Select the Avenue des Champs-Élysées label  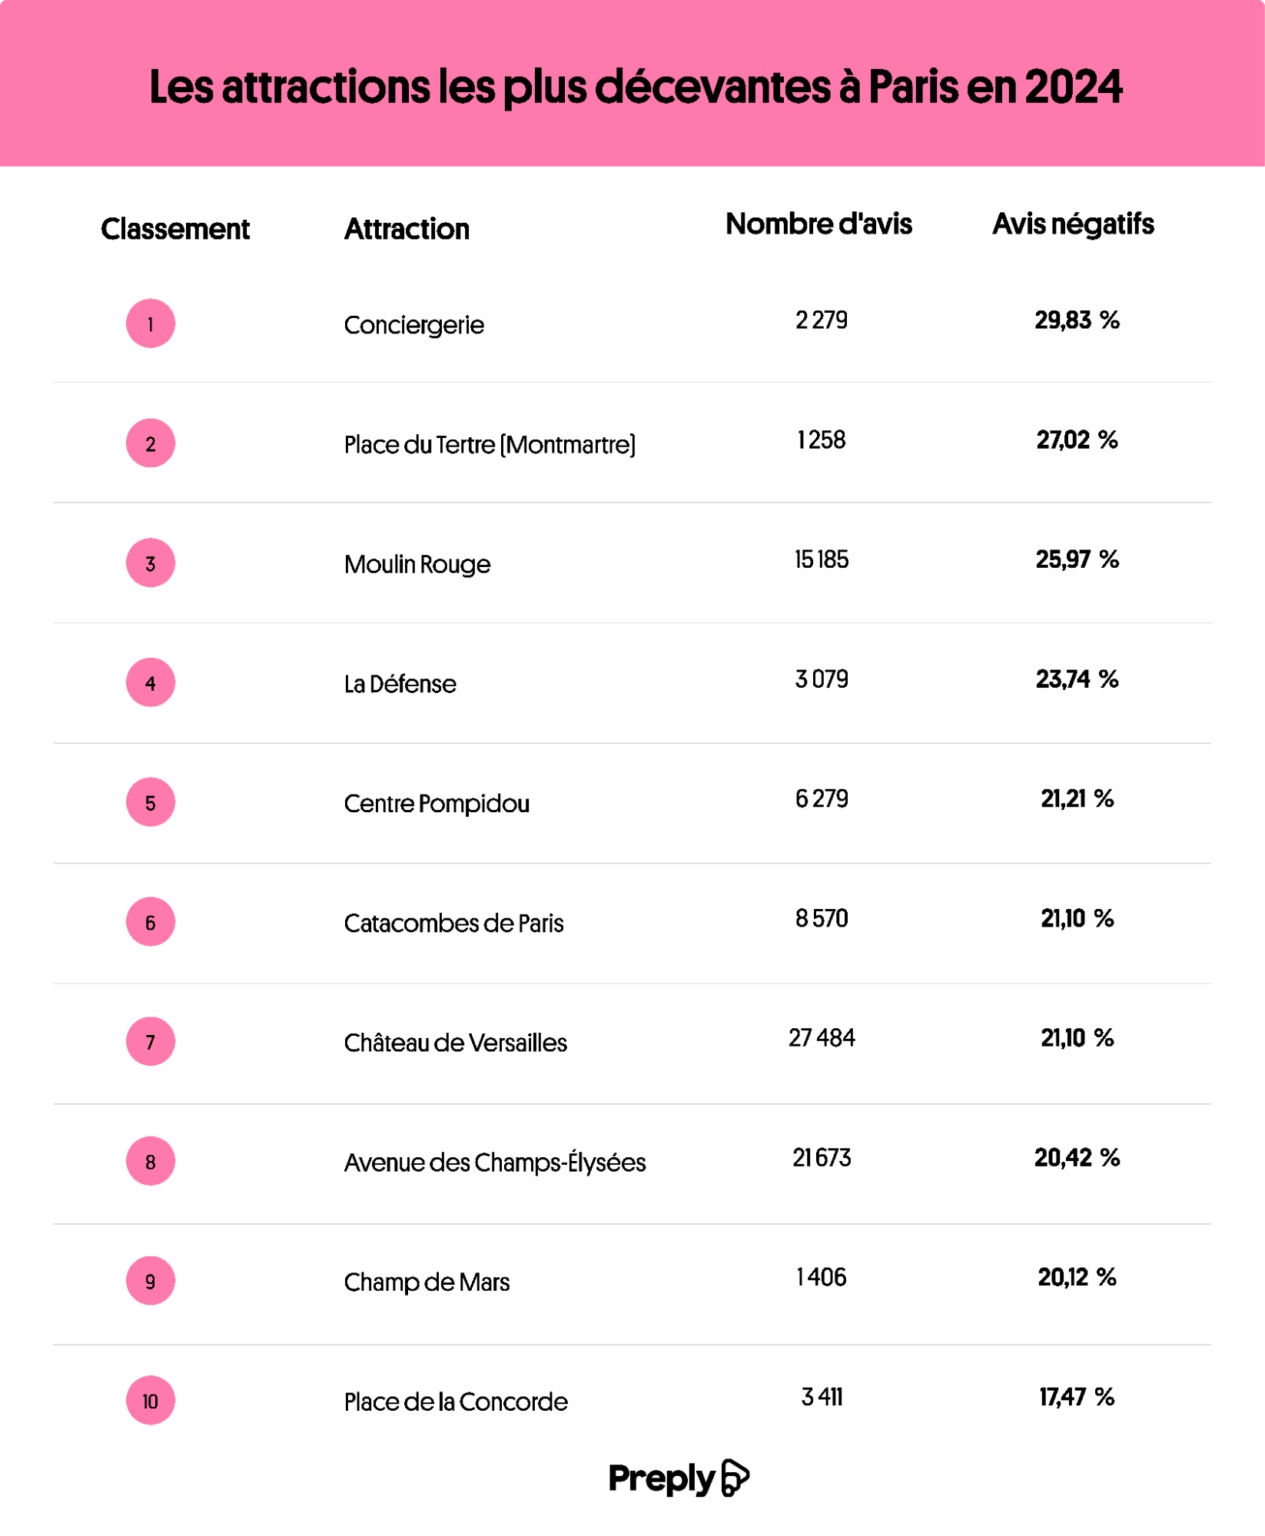tap(495, 1163)
